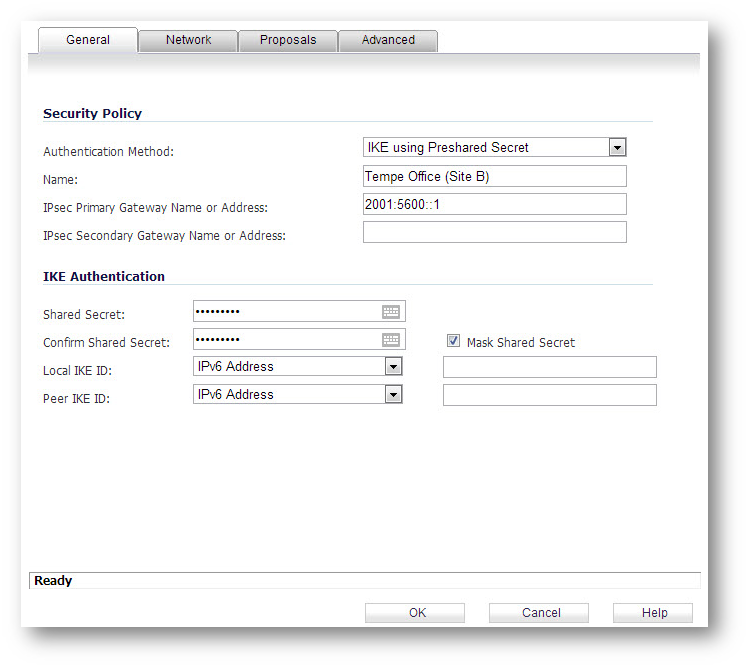Click the OK button

click(x=415, y=613)
